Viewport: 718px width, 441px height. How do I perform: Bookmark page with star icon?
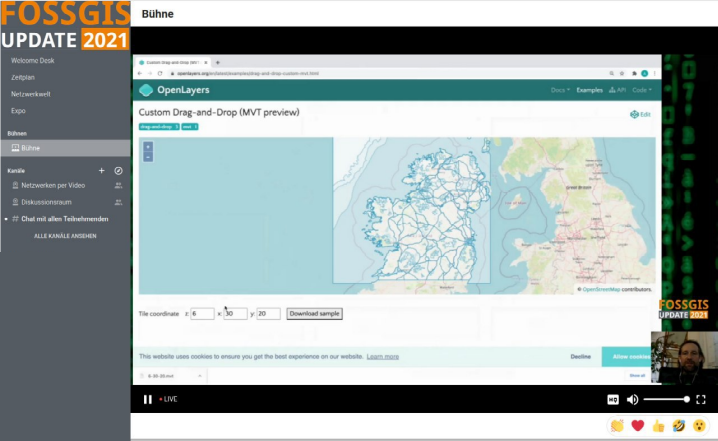click(622, 73)
